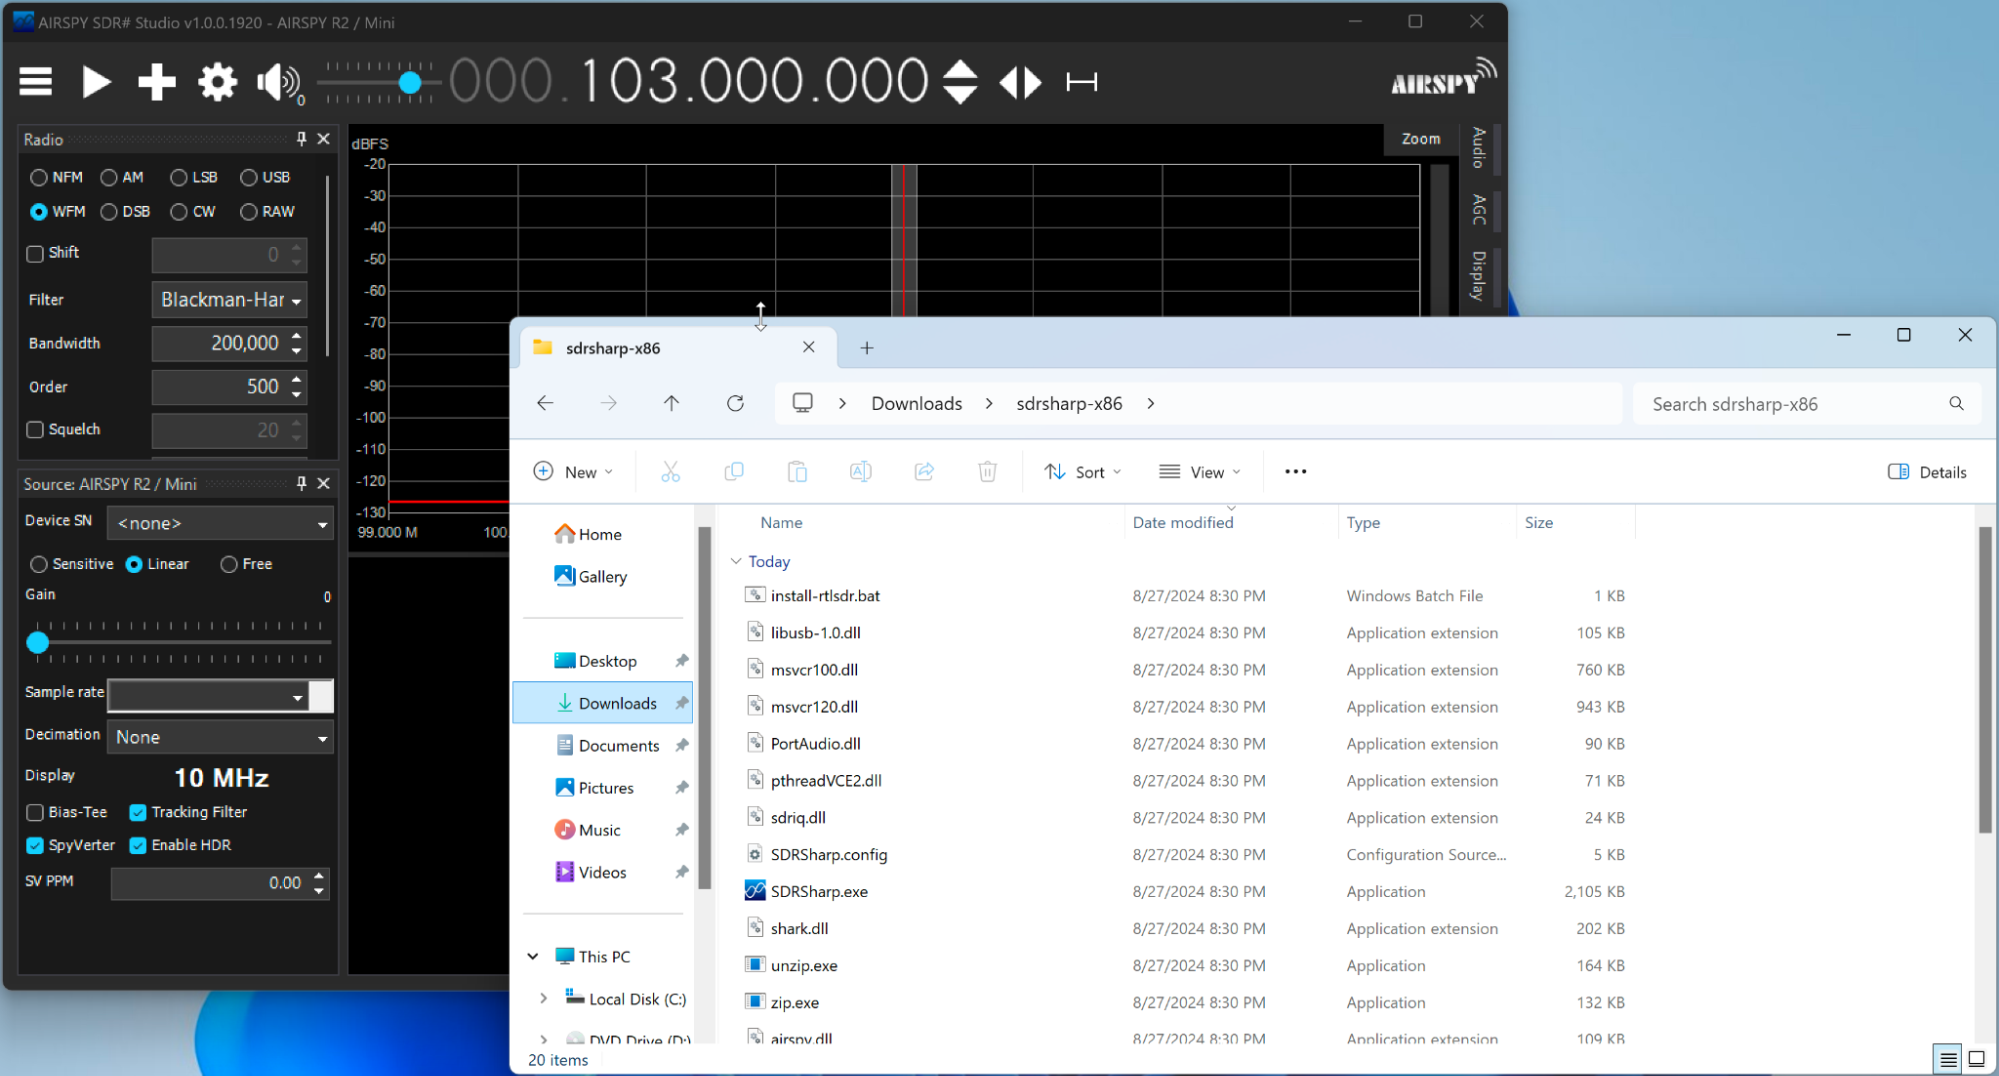The height and width of the screenshot is (1076, 1999).
Task: Click the plus icon to add new slice
Action: pyautogui.click(x=157, y=82)
